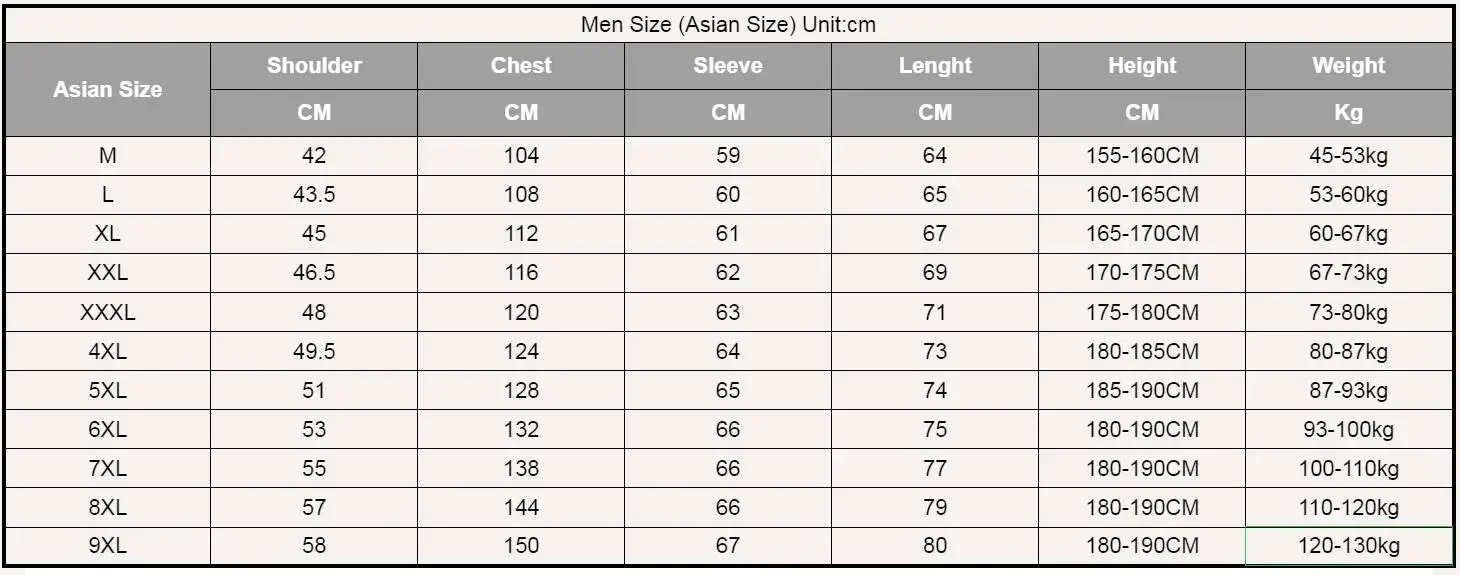Click the Chest column header
The width and height of the screenshot is (1460, 575).
[521, 66]
